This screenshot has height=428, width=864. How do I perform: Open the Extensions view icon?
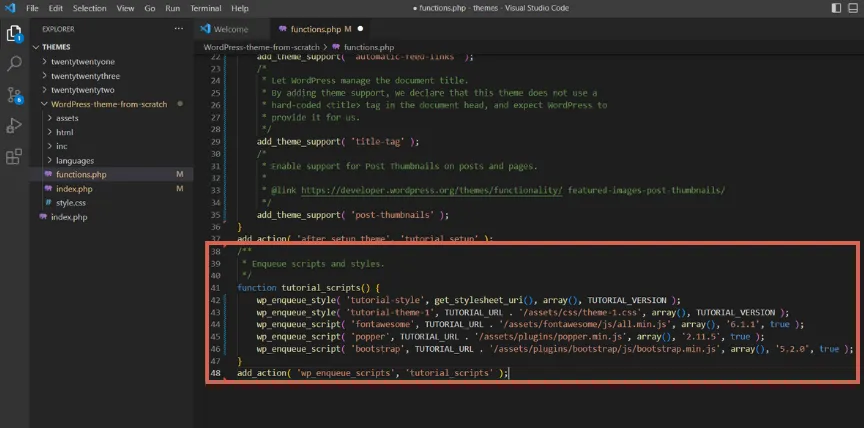pyautogui.click(x=14, y=156)
